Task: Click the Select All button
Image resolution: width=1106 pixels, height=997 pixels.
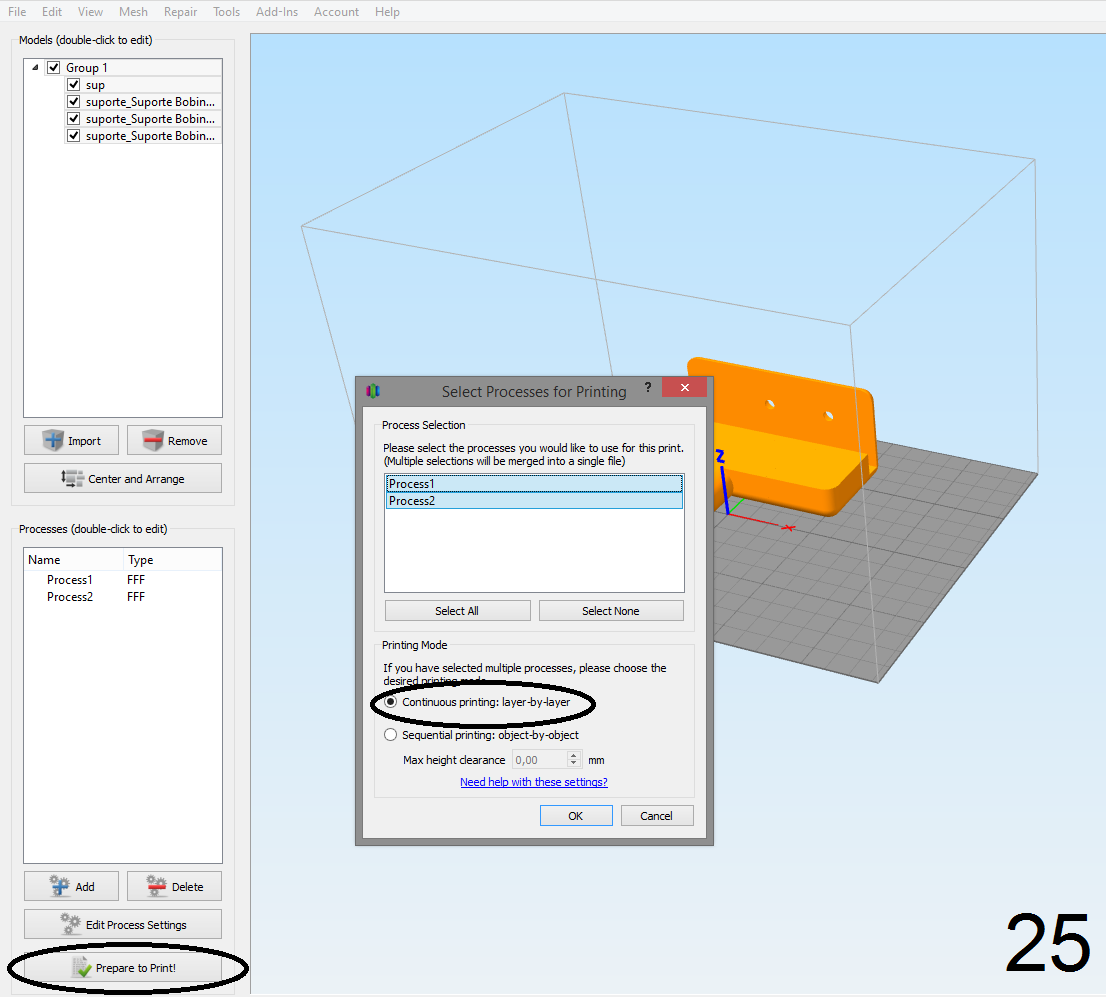Action: coord(457,611)
